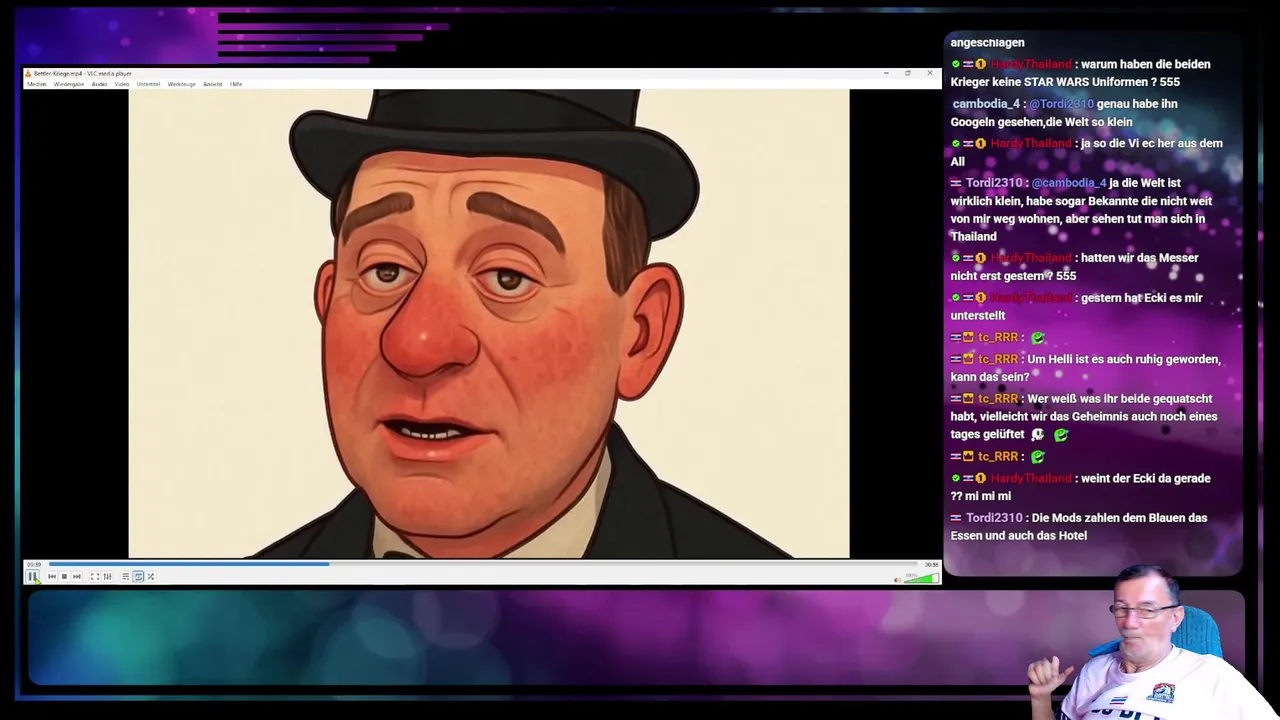
Task: Toggle shuffle playback in VLC
Action: click(150, 576)
